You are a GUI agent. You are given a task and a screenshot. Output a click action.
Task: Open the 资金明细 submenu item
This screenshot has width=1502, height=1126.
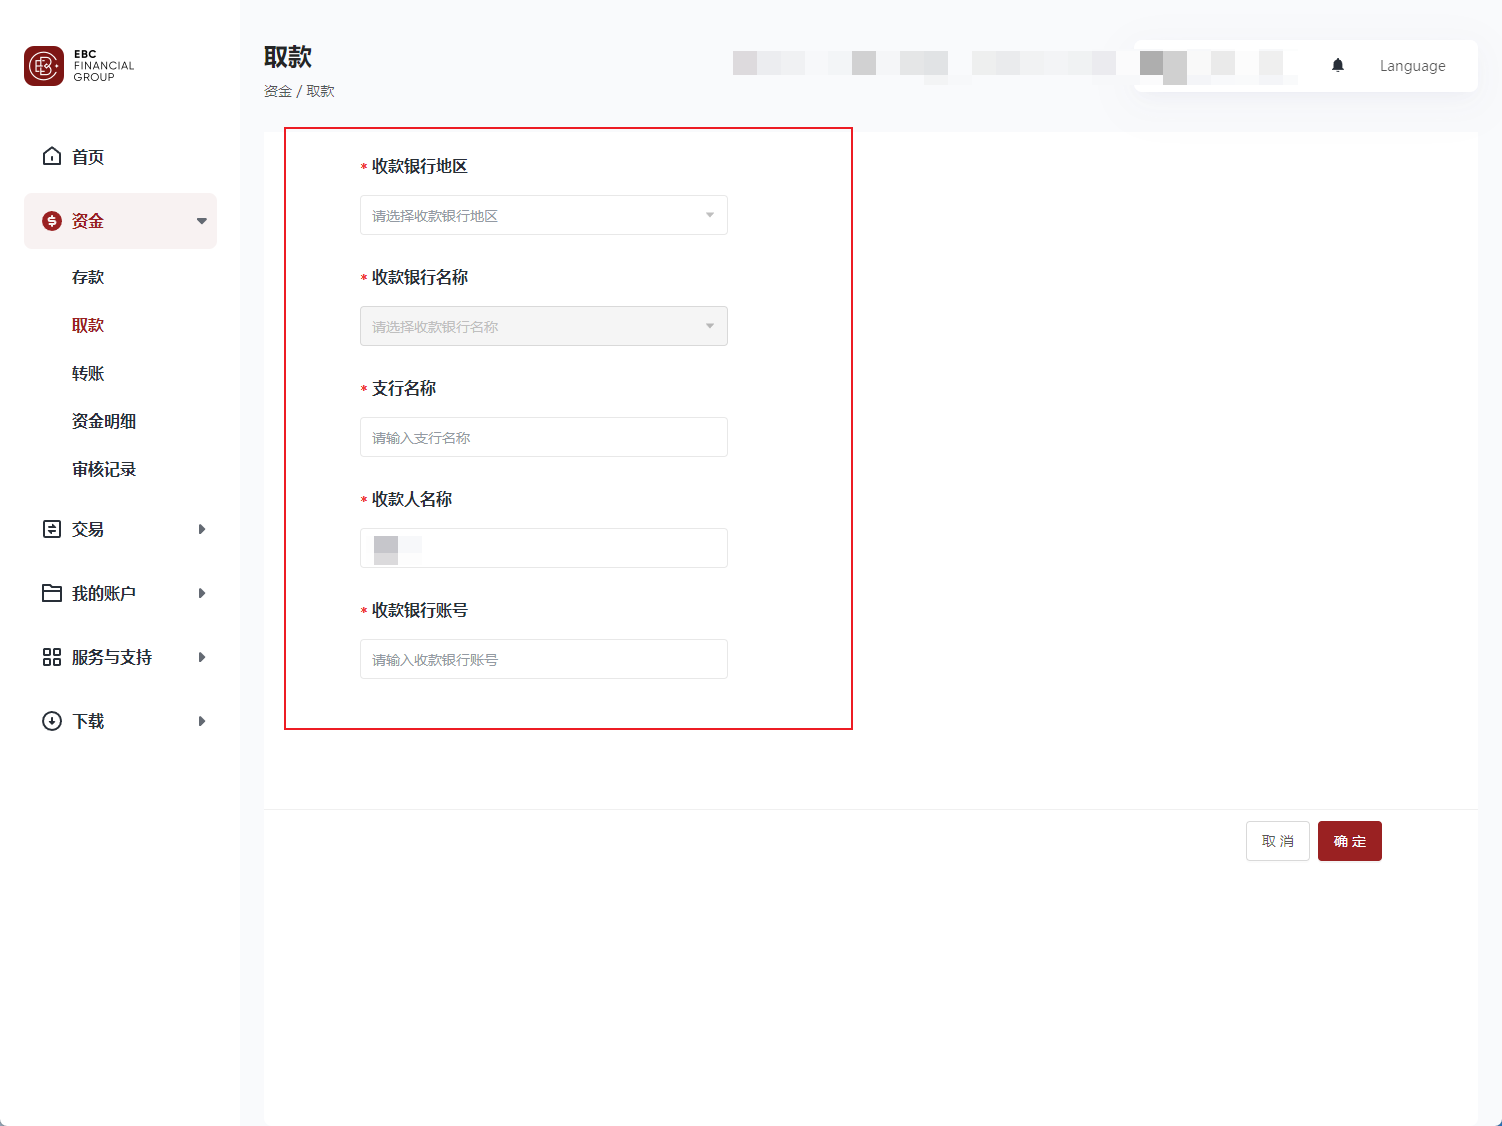pyautogui.click(x=104, y=421)
